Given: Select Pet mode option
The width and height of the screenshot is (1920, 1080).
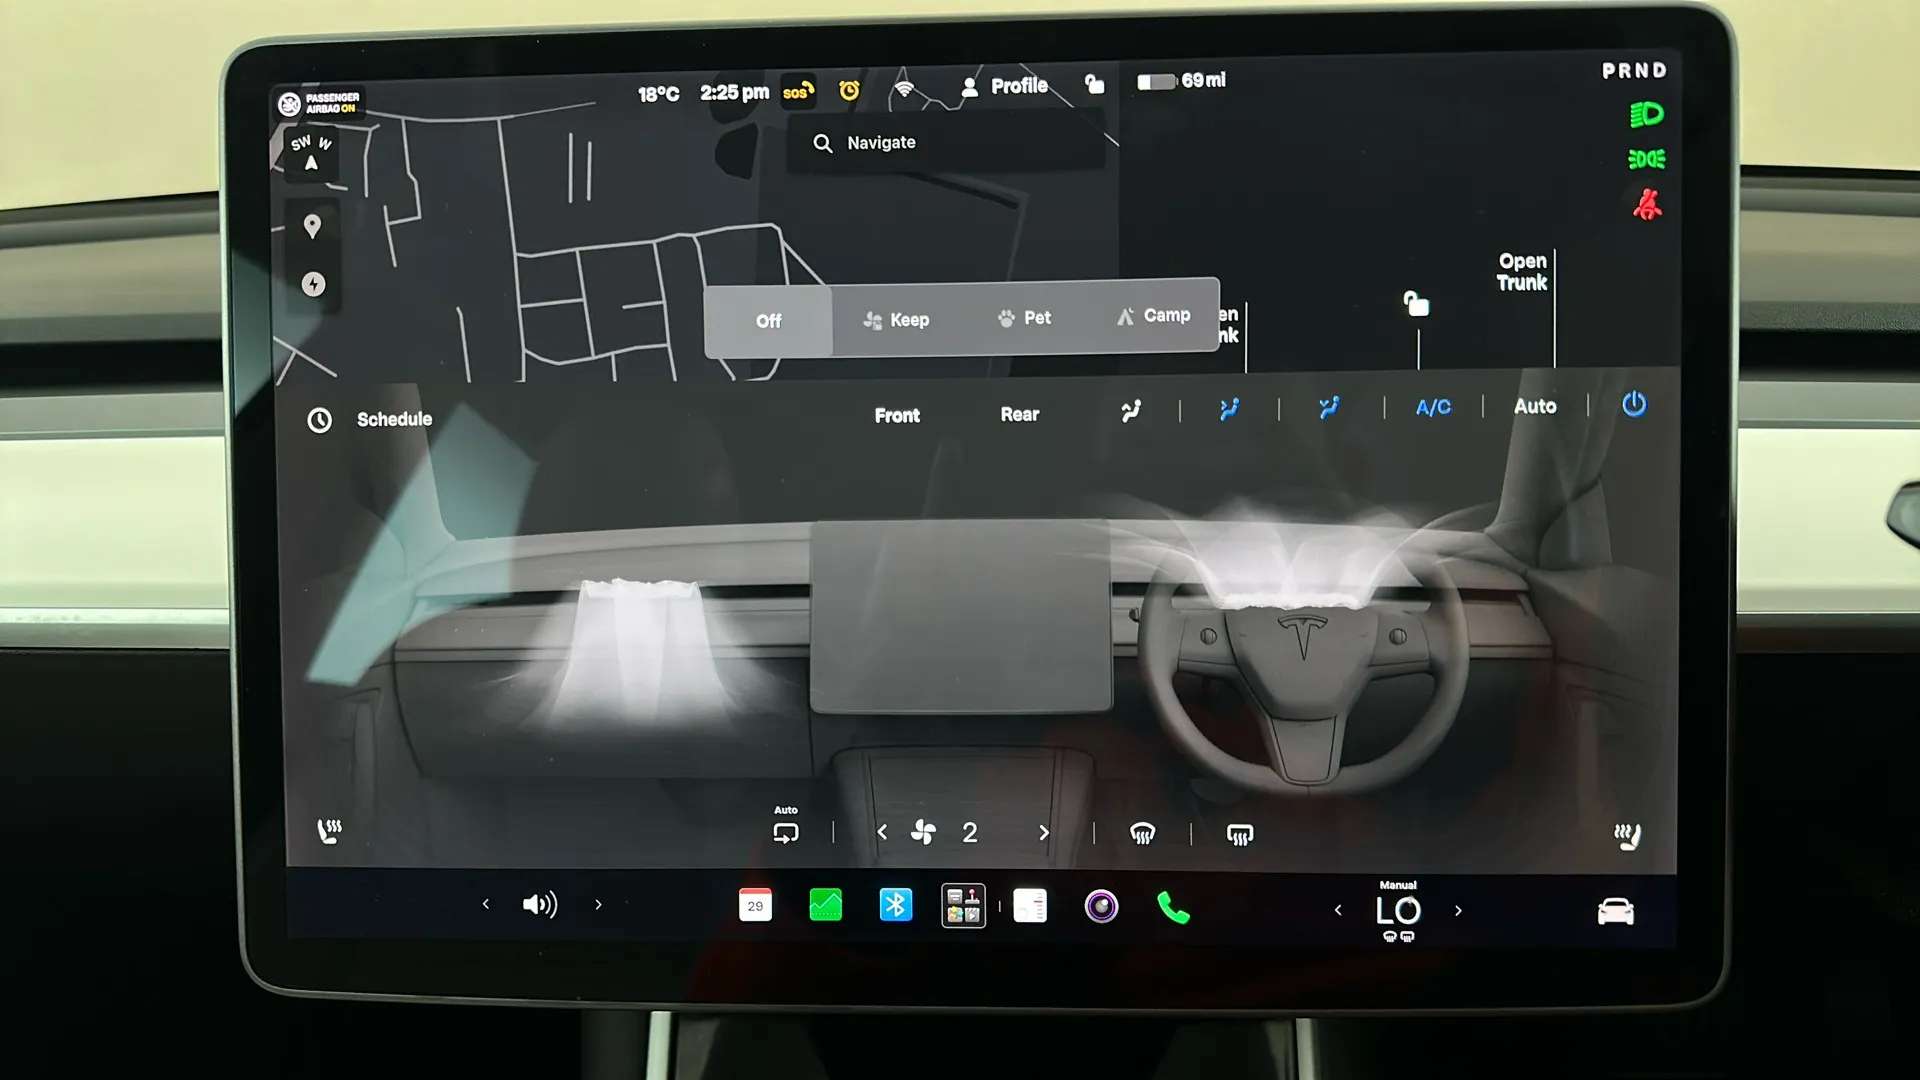Looking at the screenshot, I should click(x=1024, y=318).
